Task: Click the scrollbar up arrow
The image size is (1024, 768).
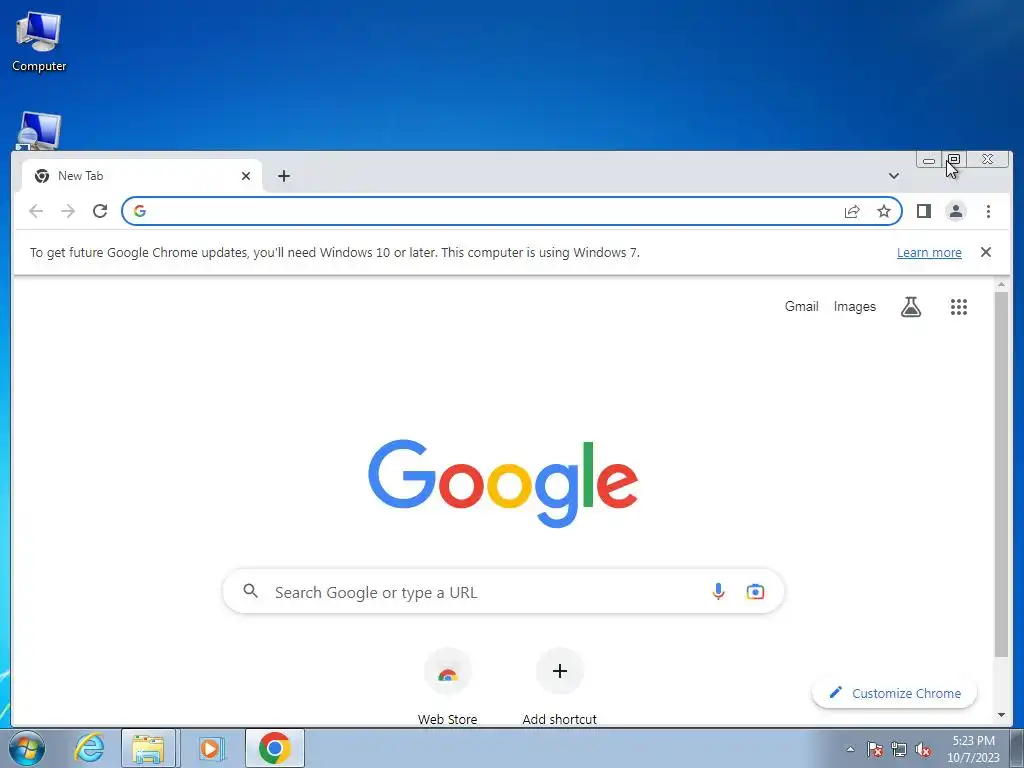Action: click(1001, 285)
